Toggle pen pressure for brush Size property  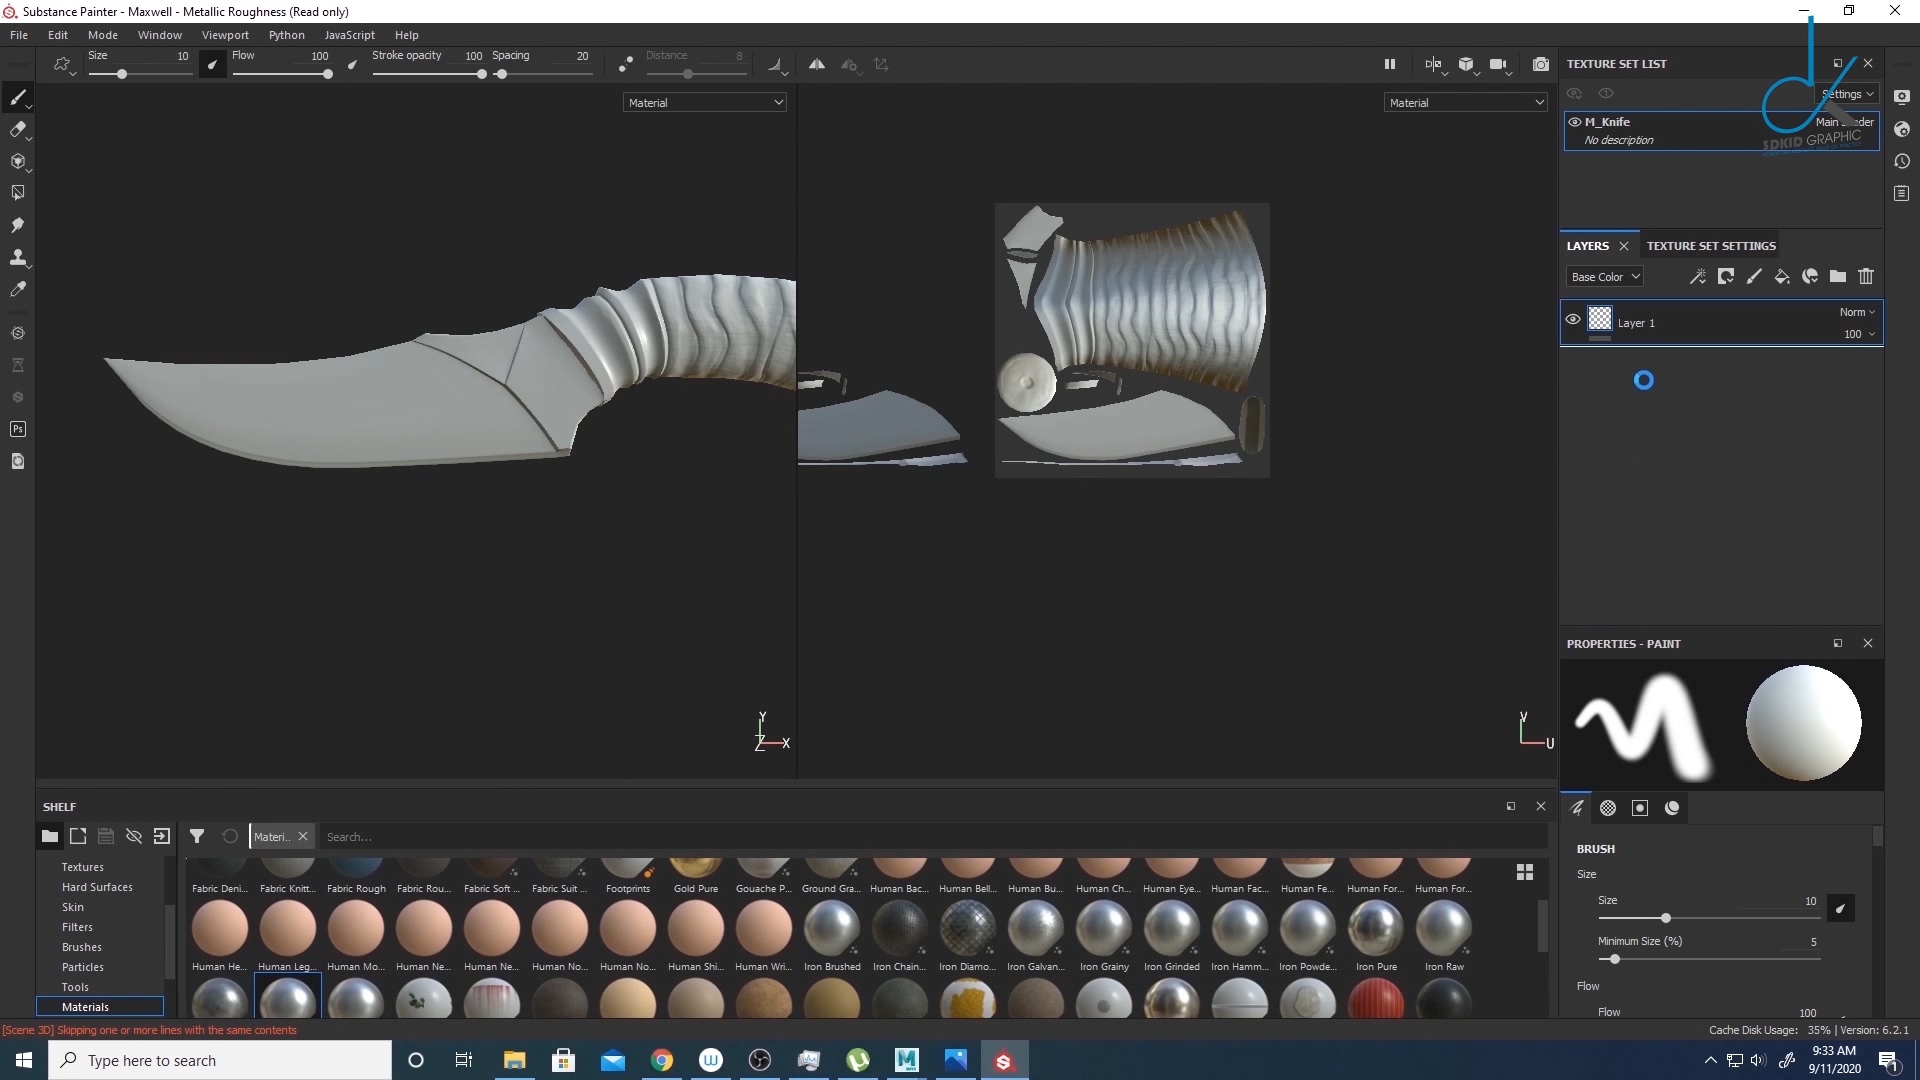tap(1840, 908)
